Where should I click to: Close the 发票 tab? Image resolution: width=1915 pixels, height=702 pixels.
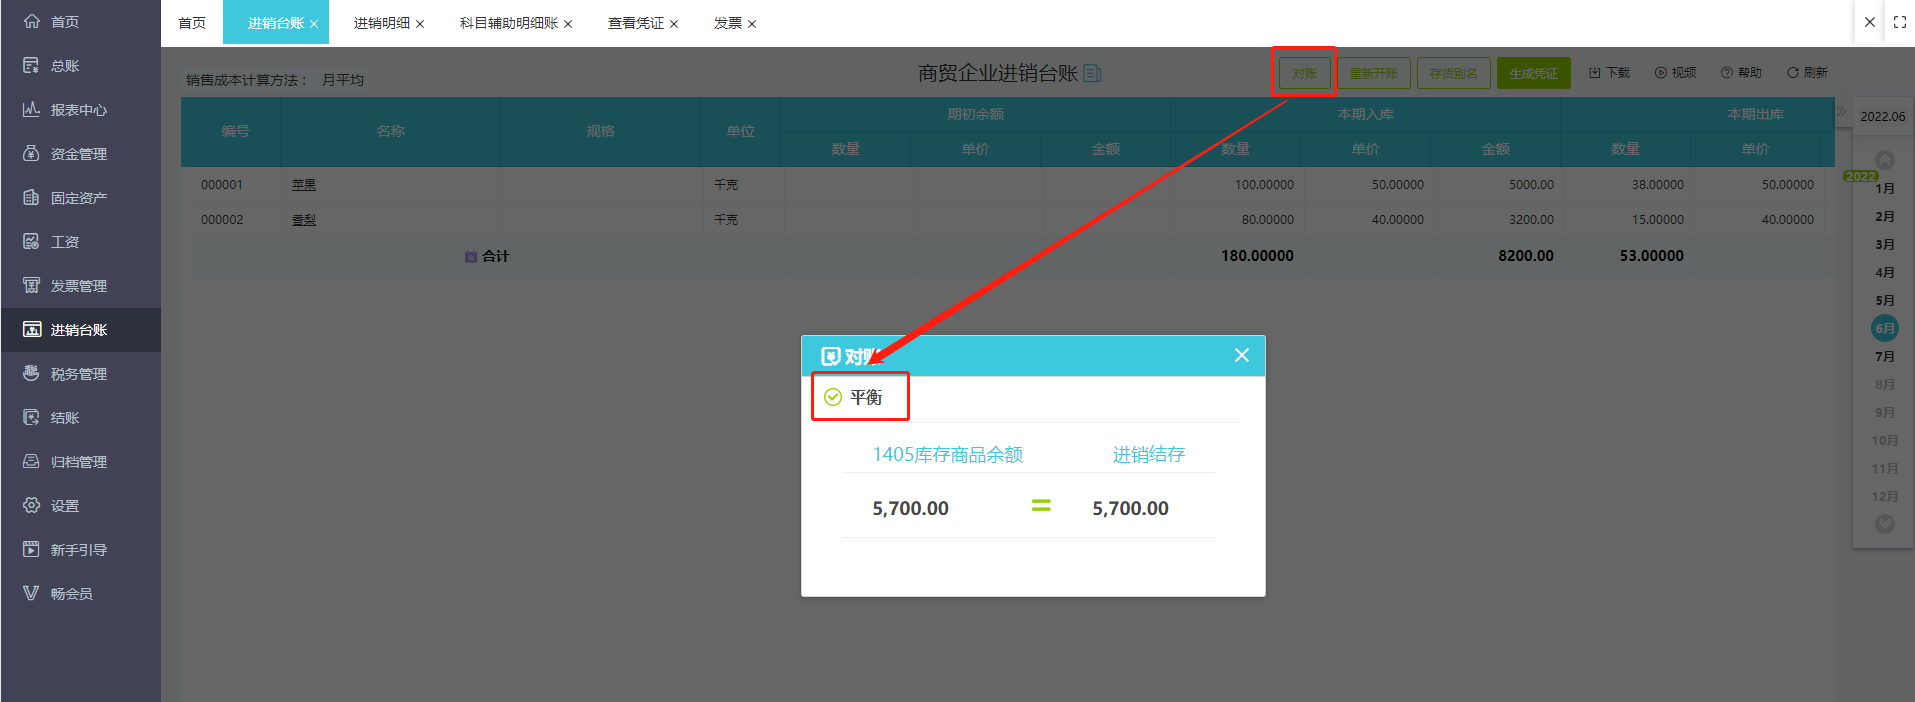(x=752, y=24)
